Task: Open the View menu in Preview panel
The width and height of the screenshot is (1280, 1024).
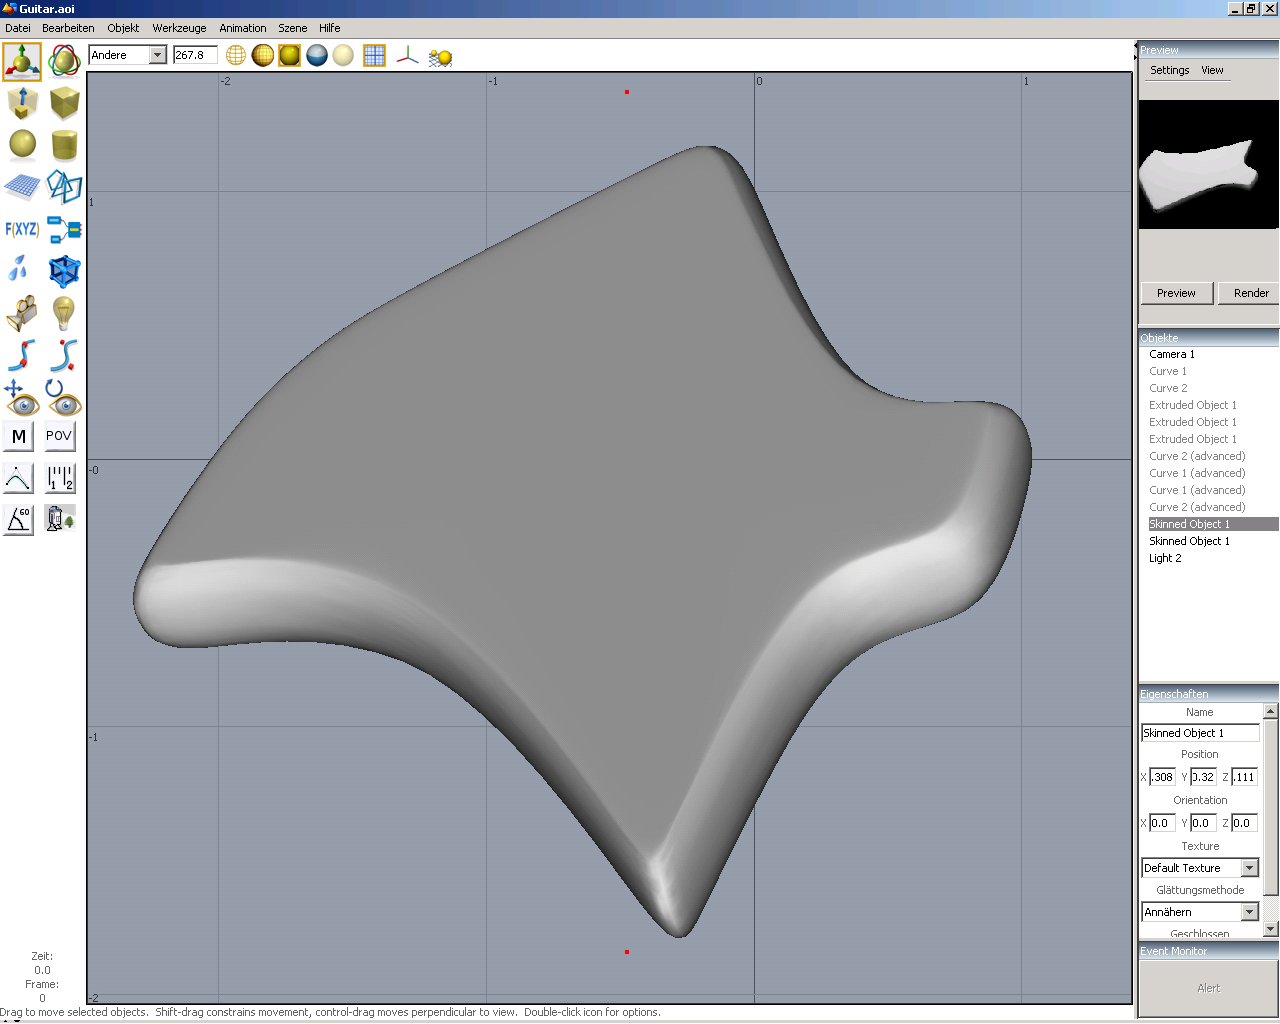Action: 1212,70
